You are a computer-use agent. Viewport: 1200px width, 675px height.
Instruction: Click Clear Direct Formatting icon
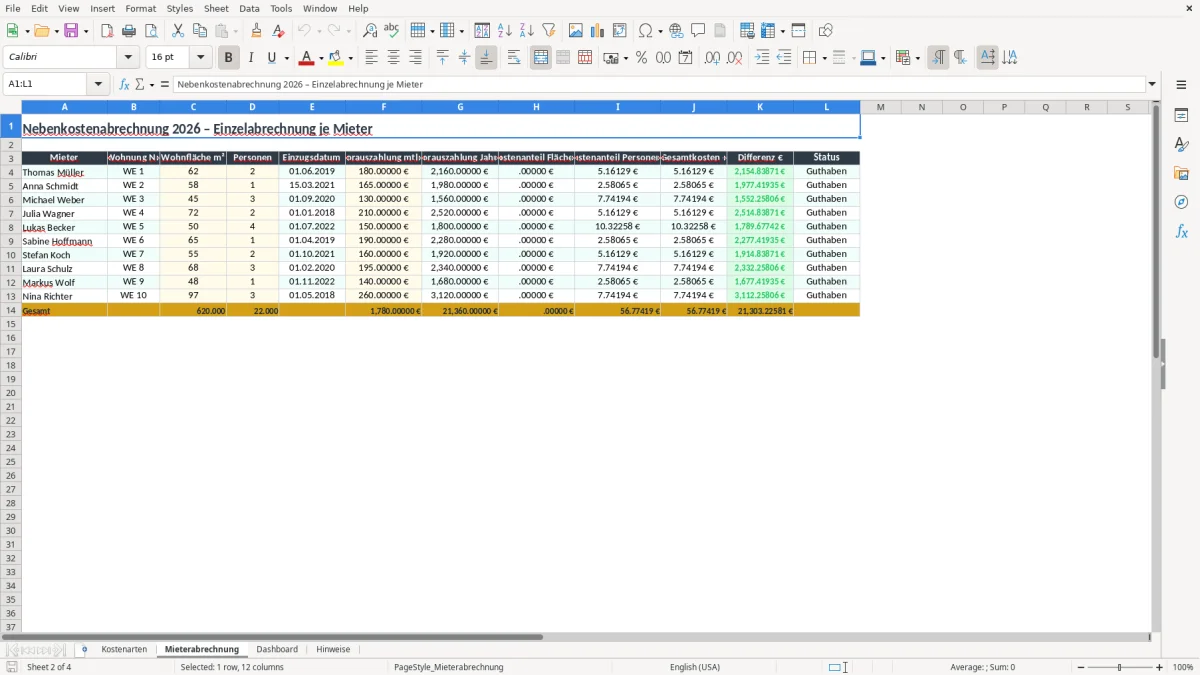[x=278, y=31]
